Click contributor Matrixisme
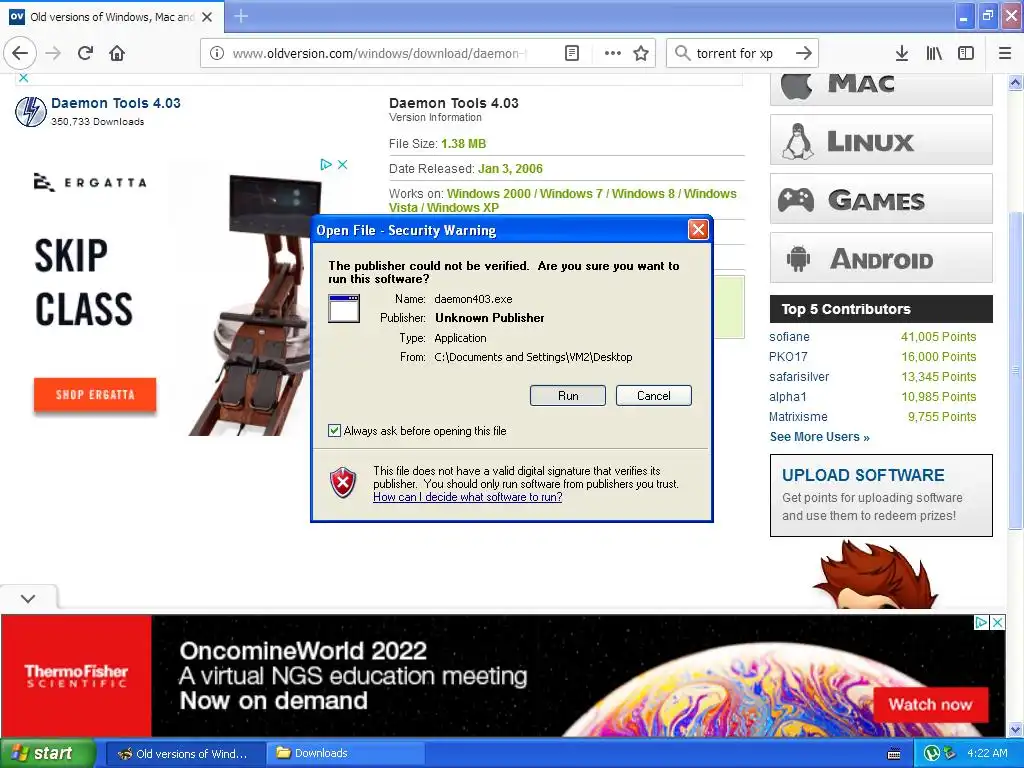Viewport: 1024px width, 768px height. [x=797, y=417]
